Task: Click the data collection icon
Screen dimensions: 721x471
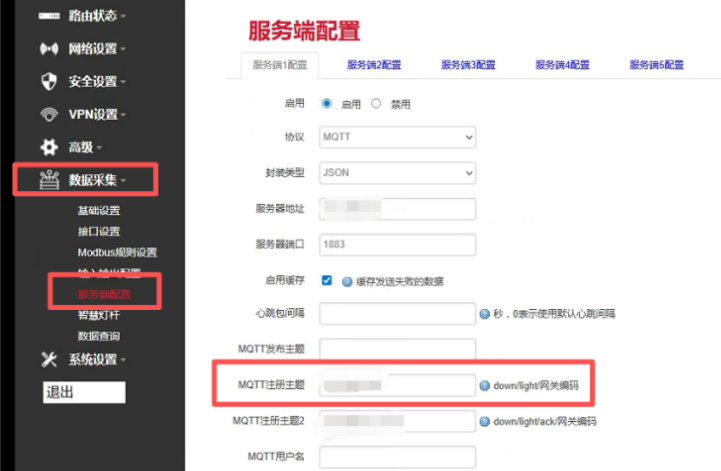Action: point(49,180)
